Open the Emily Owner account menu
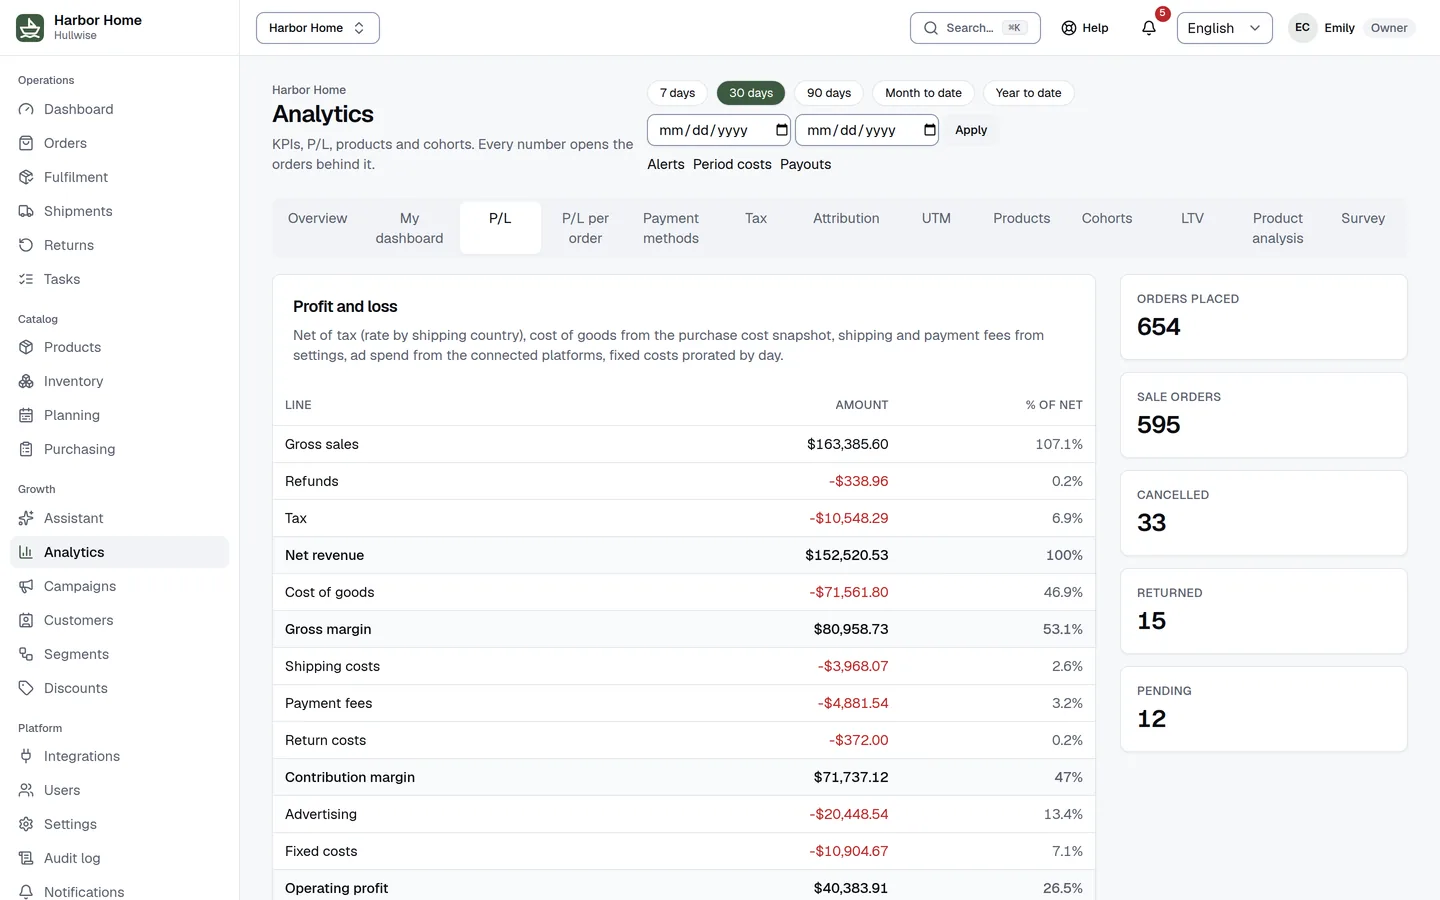 coord(1352,28)
